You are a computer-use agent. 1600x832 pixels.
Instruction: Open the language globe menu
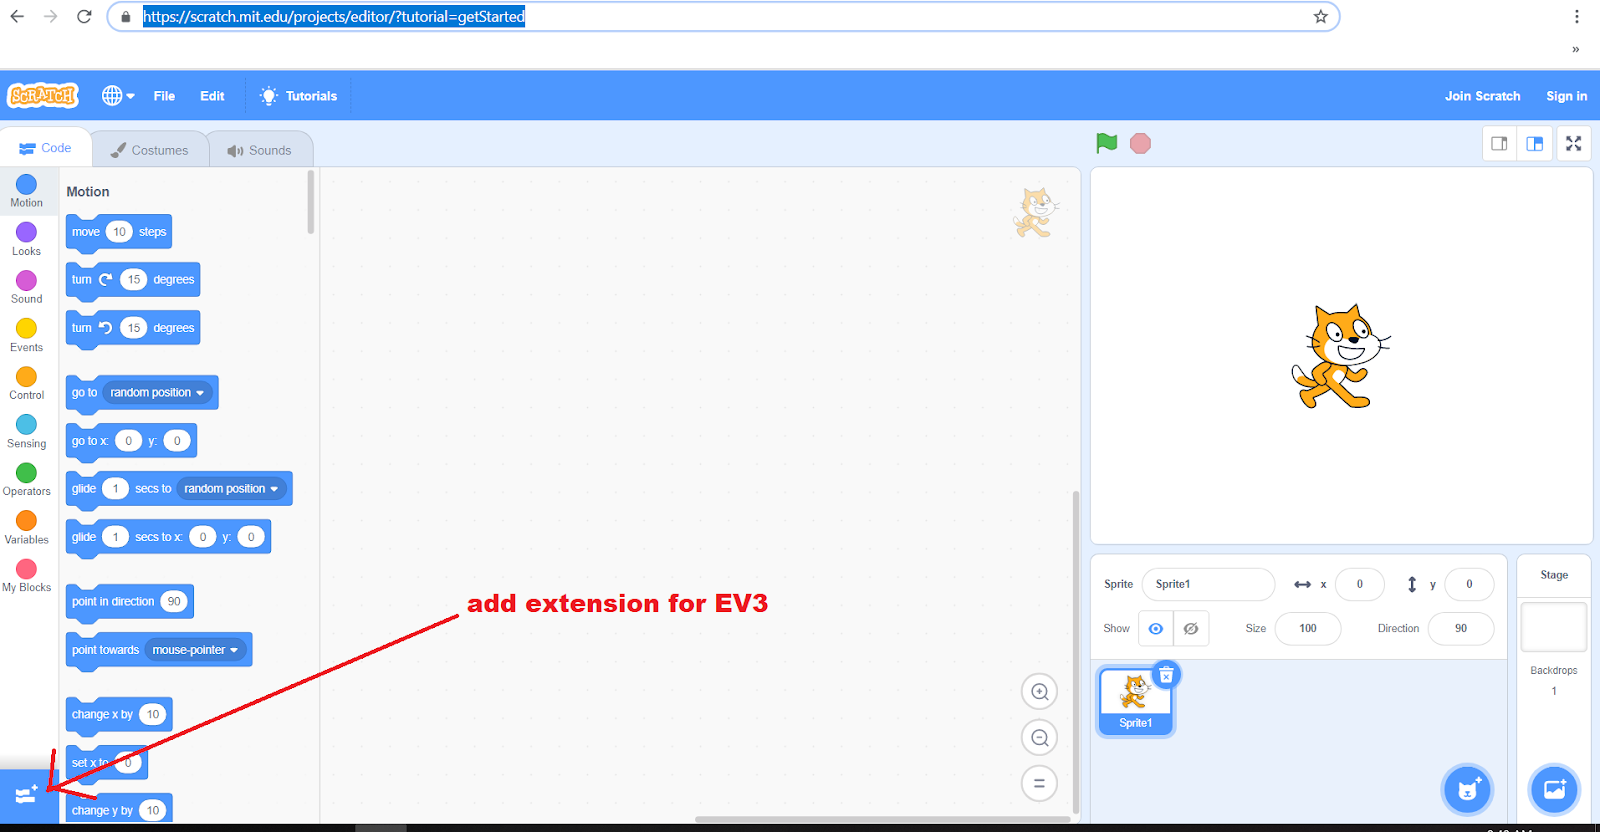pyautogui.click(x=118, y=96)
